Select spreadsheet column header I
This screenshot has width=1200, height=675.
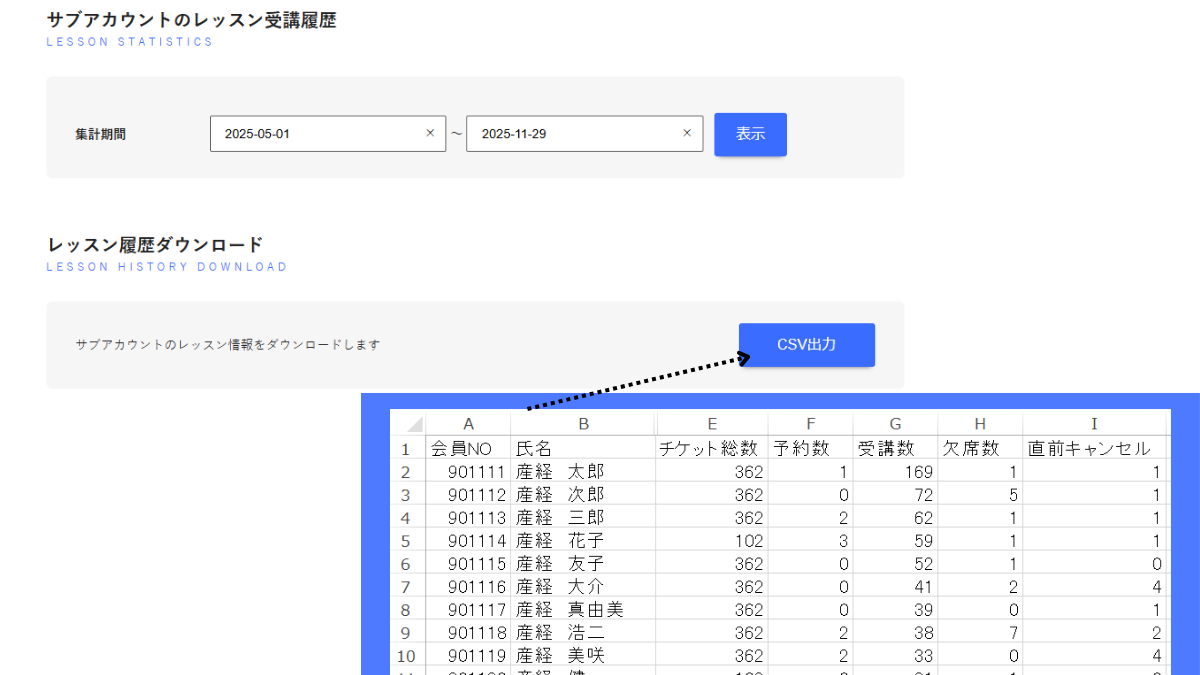click(1094, 422)
